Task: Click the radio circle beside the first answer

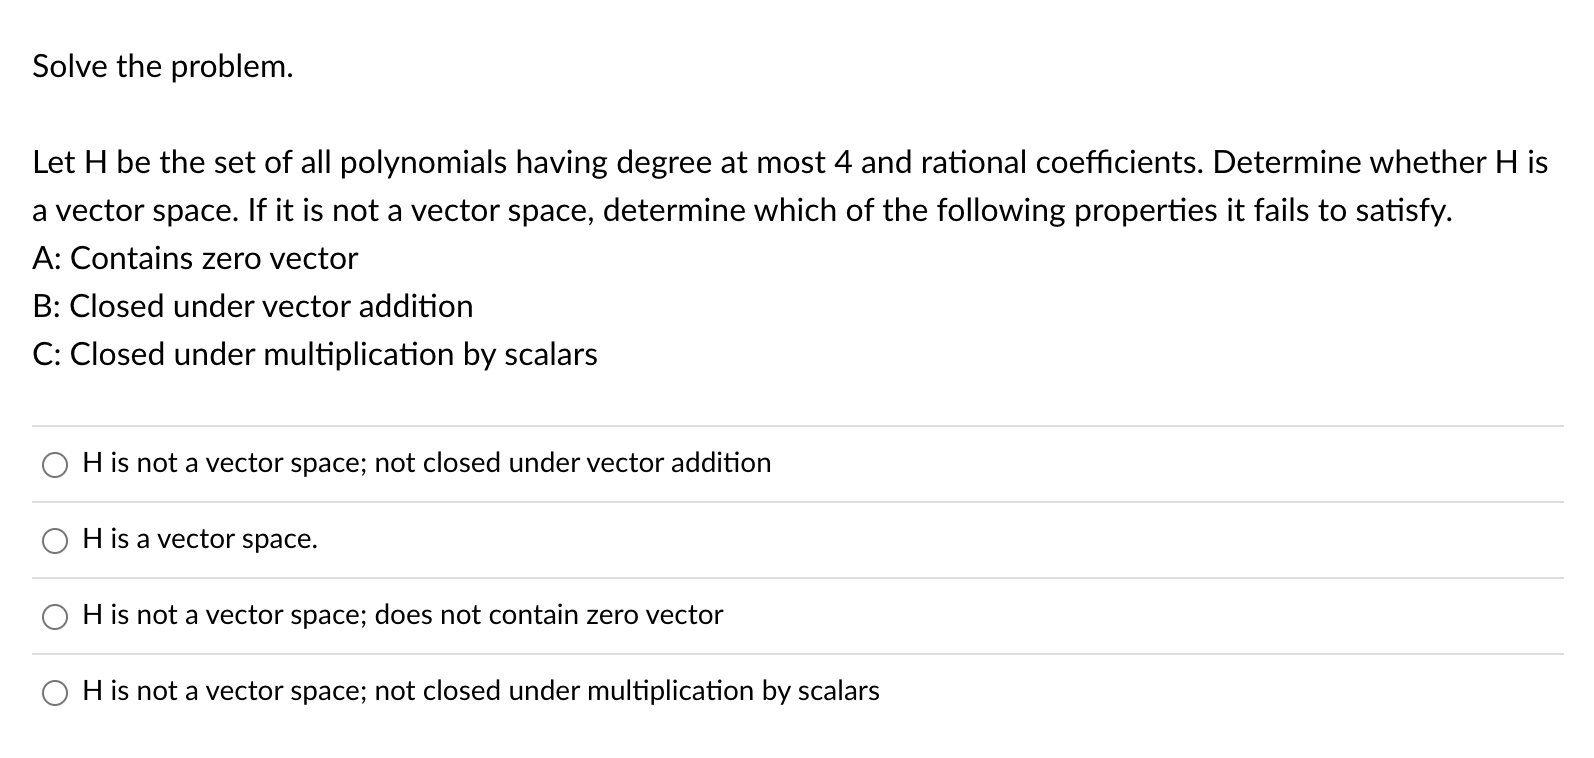Action: coord(55,464)
